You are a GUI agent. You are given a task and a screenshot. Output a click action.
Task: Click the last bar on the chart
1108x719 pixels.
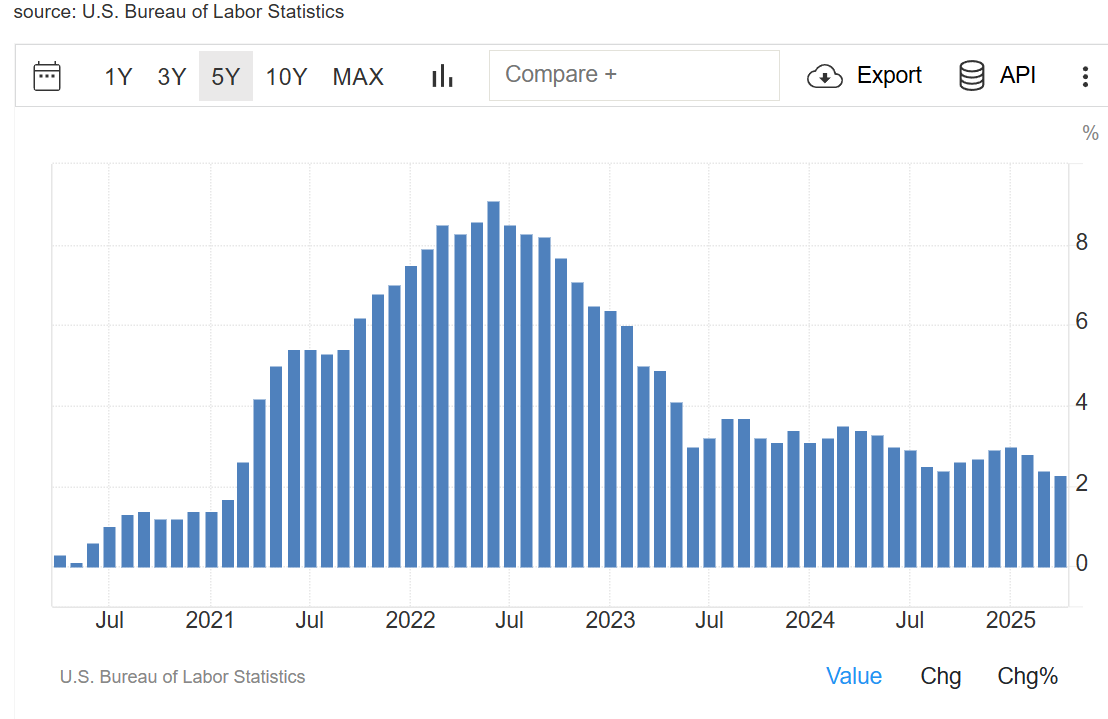1061,522
